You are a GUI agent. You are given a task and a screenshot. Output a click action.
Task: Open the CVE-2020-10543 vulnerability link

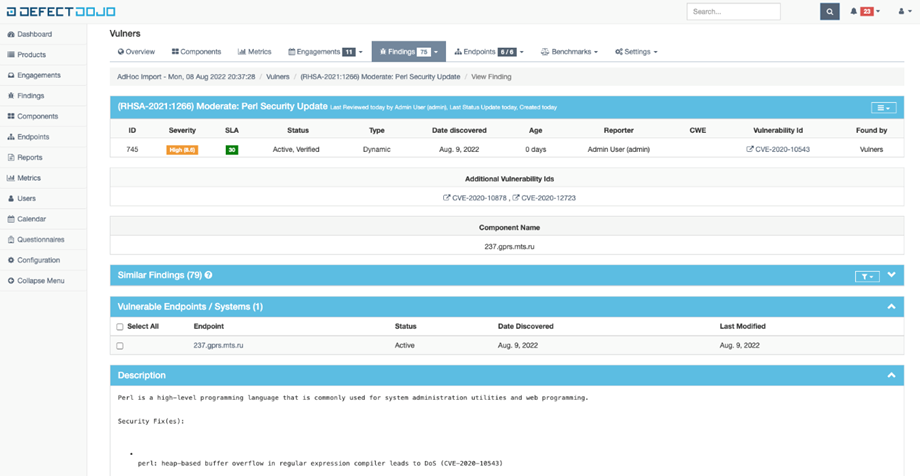point(777,150)
